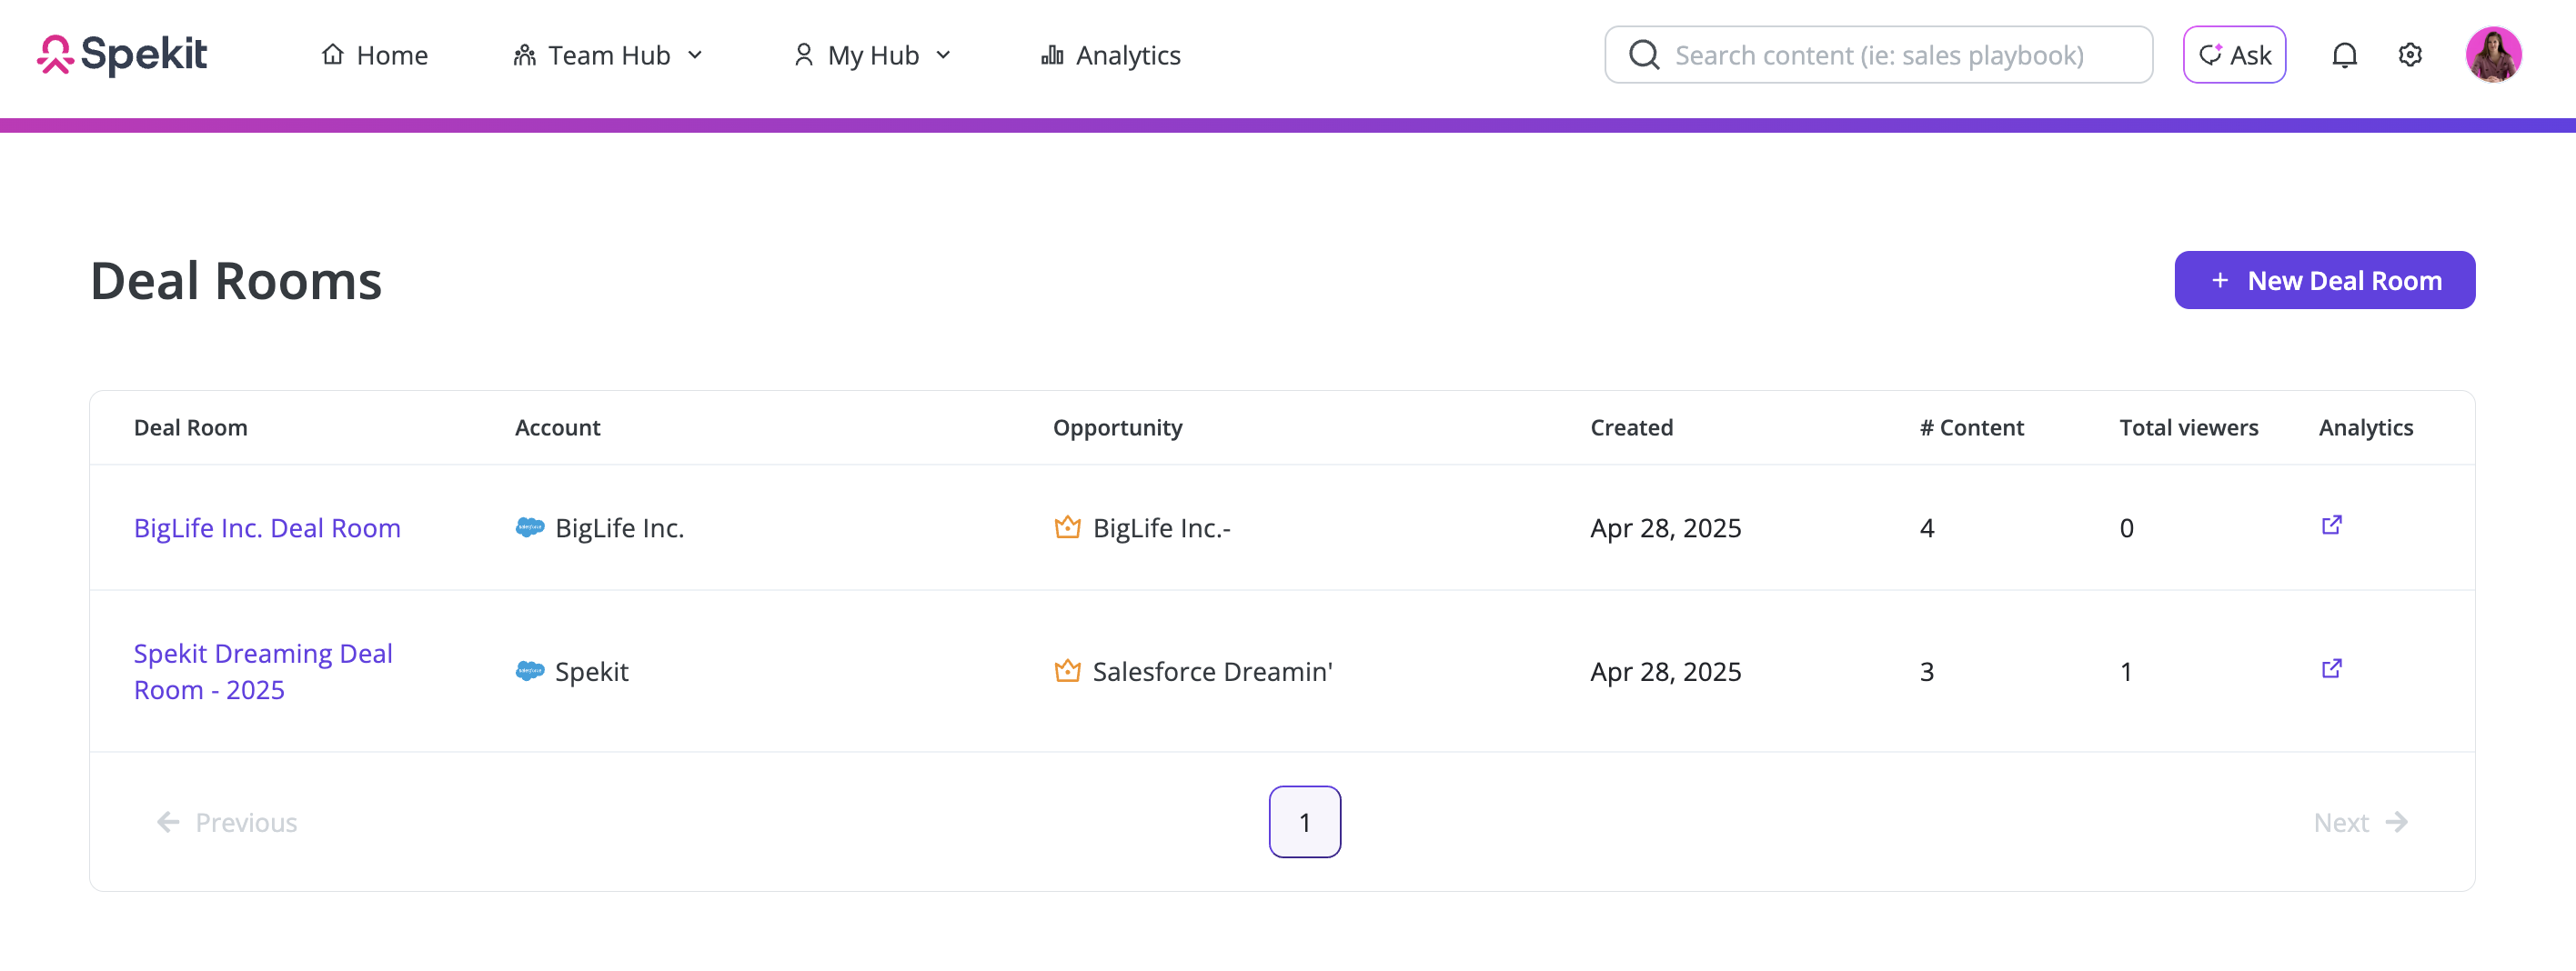Viewport: 2576px width, 971px height.
Task: Click the Team Hub people icon
Action: click(524, 55)
